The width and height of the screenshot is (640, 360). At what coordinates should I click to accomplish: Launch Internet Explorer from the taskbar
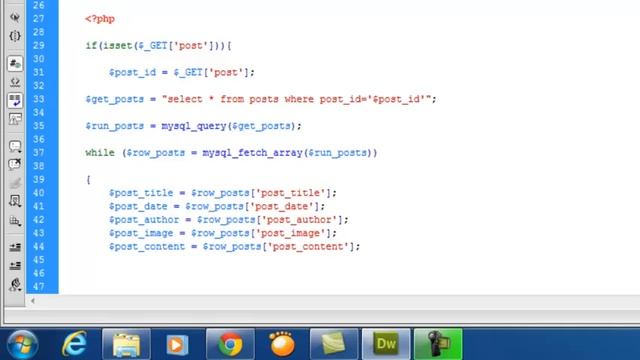tap(74, 344)
